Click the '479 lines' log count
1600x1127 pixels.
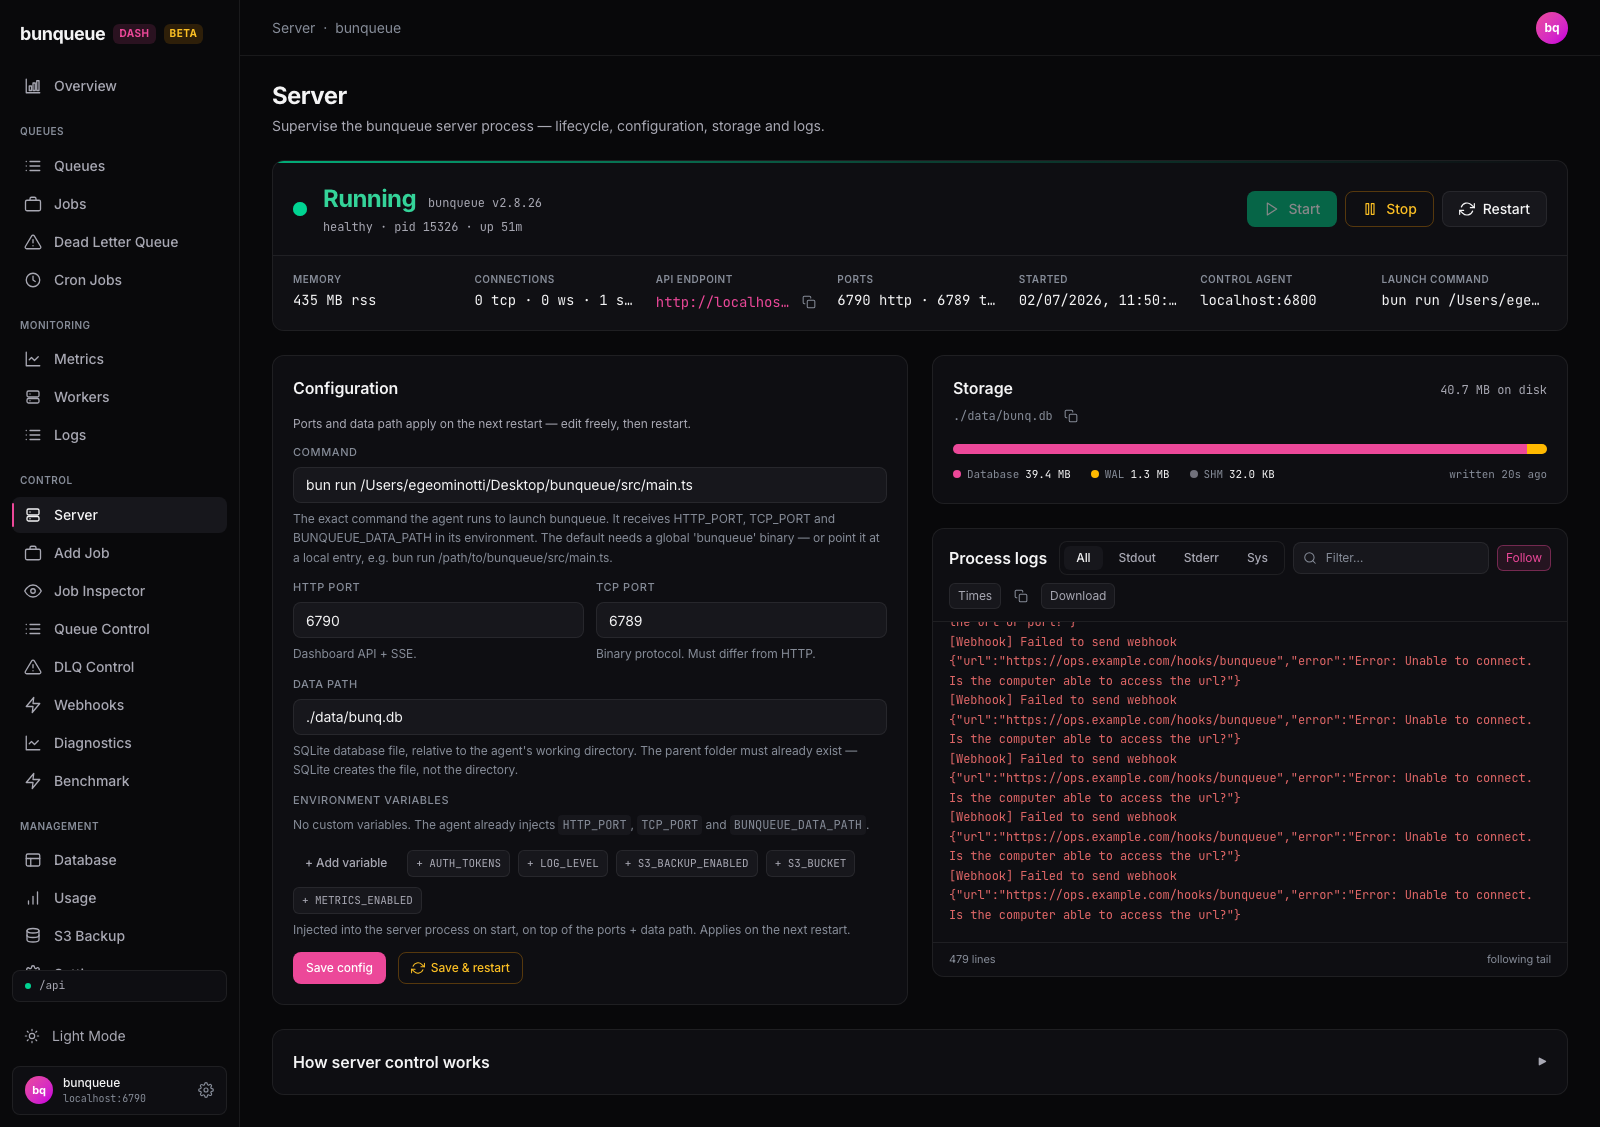tap(972, 959)
